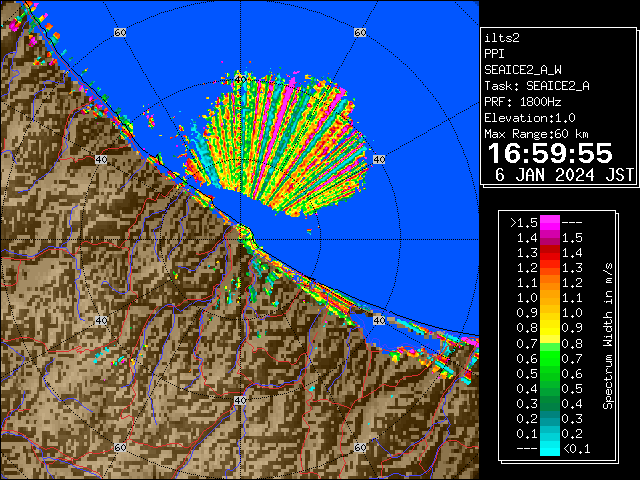Click the SEAICE2_A_W product name

523,70
